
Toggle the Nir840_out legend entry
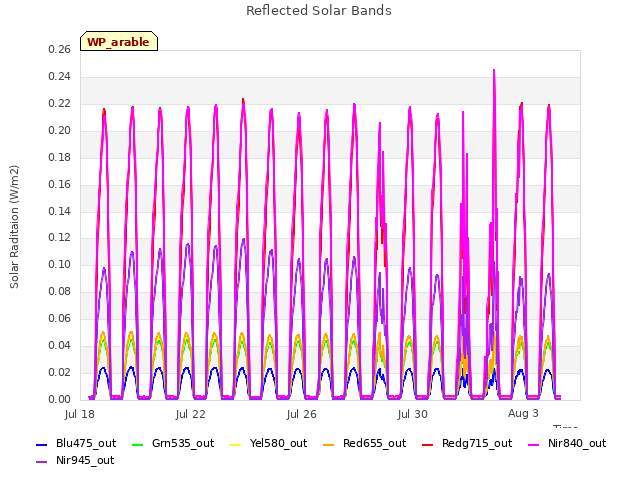point(567,444)
